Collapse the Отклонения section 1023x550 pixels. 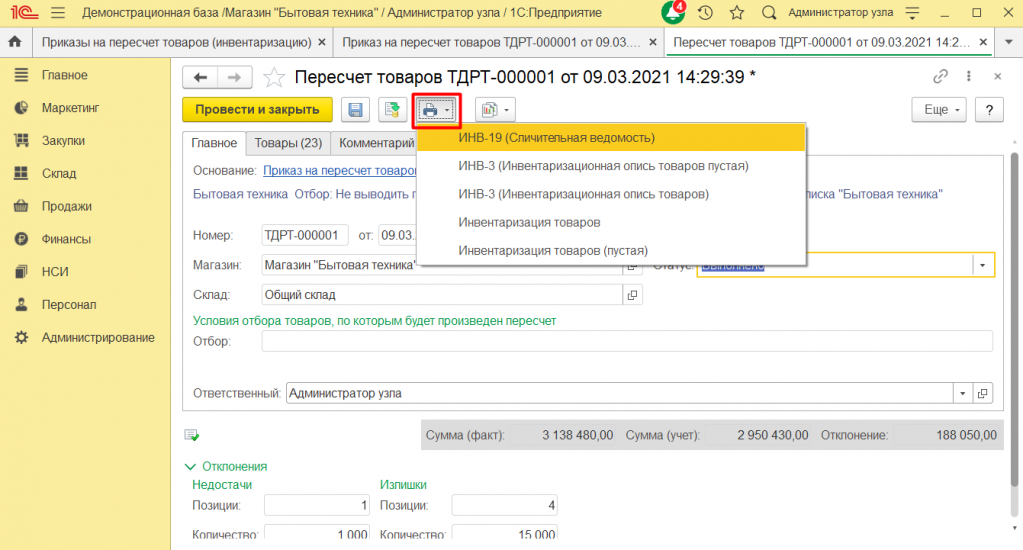click(x=190, y=466)
